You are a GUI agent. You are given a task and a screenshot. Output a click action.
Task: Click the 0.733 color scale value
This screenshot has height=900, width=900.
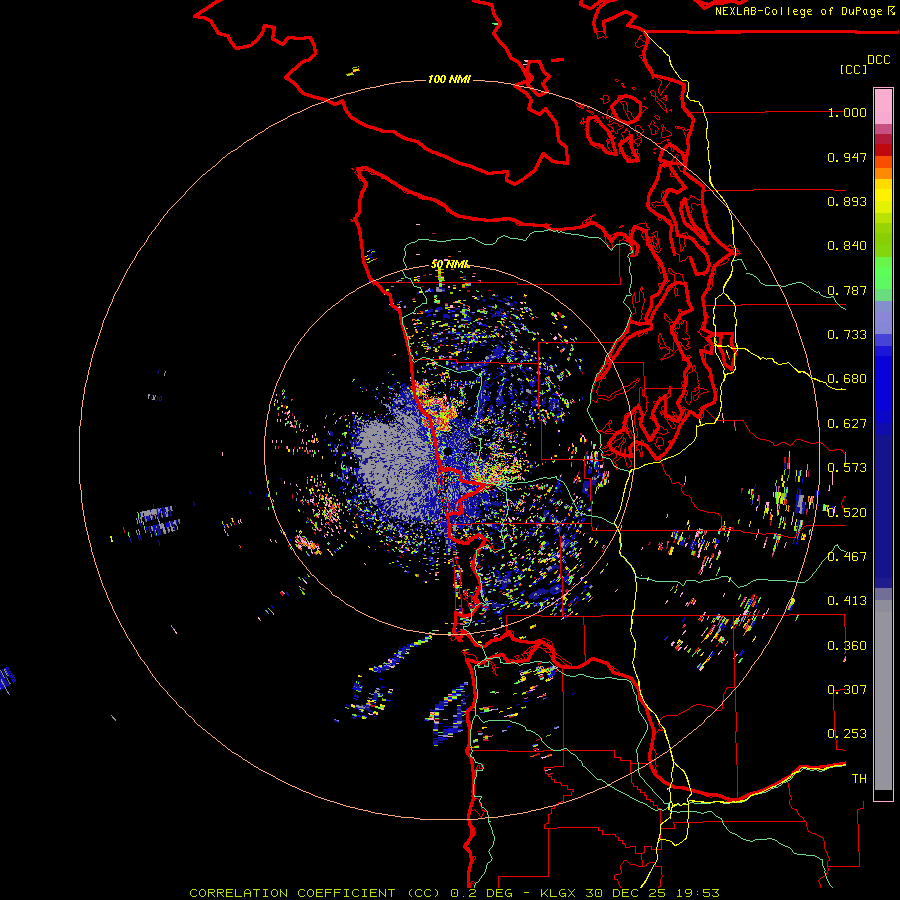[x=847, y=335]
